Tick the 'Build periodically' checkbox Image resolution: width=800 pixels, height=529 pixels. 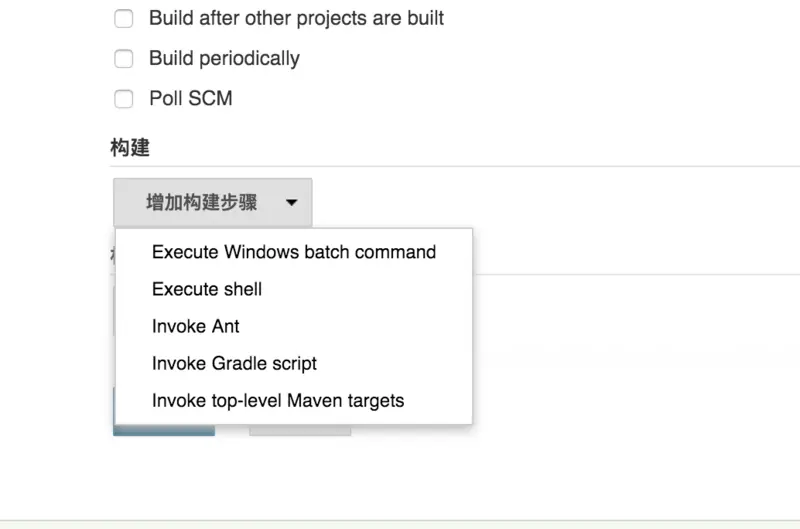tap(124, 59)
